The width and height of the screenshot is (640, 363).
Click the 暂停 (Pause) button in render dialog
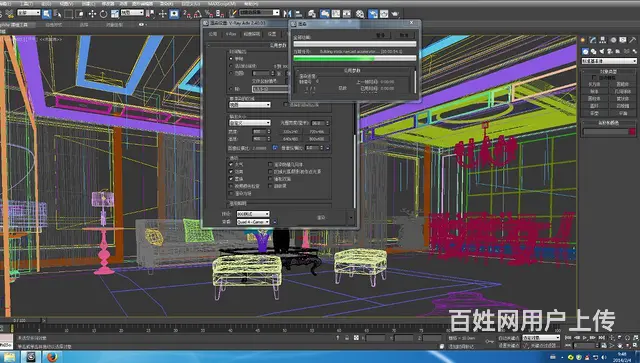click(x=381, y=35)
